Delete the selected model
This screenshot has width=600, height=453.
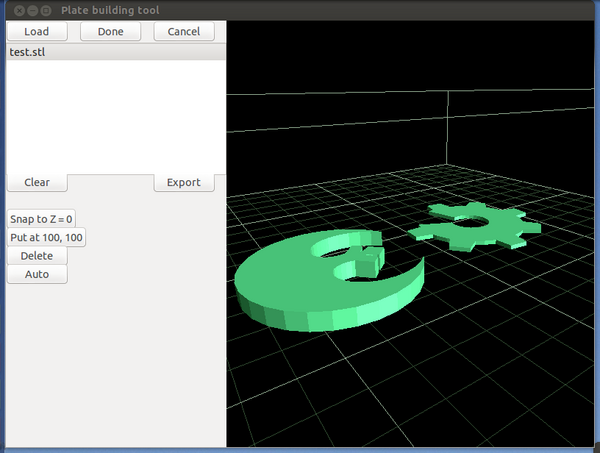37,256
